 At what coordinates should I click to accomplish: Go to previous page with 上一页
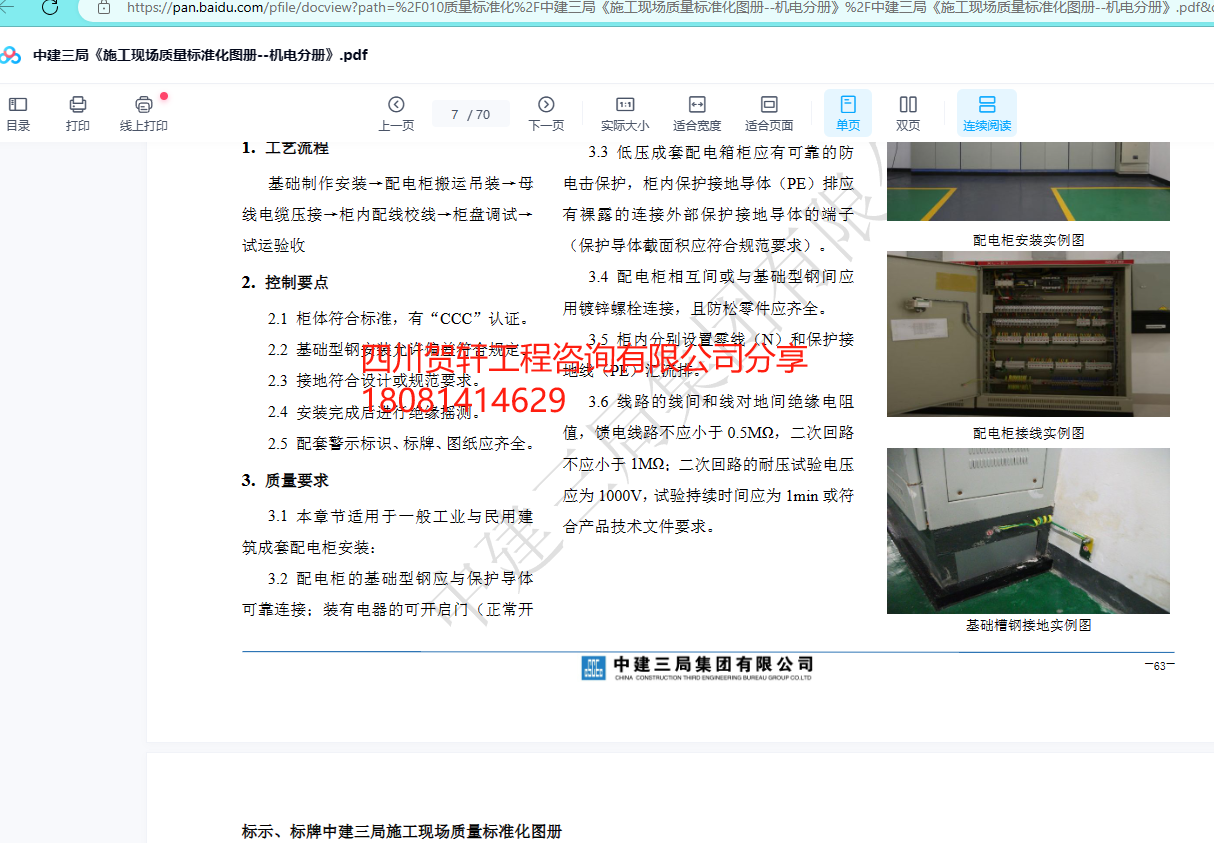coord(396,113)
